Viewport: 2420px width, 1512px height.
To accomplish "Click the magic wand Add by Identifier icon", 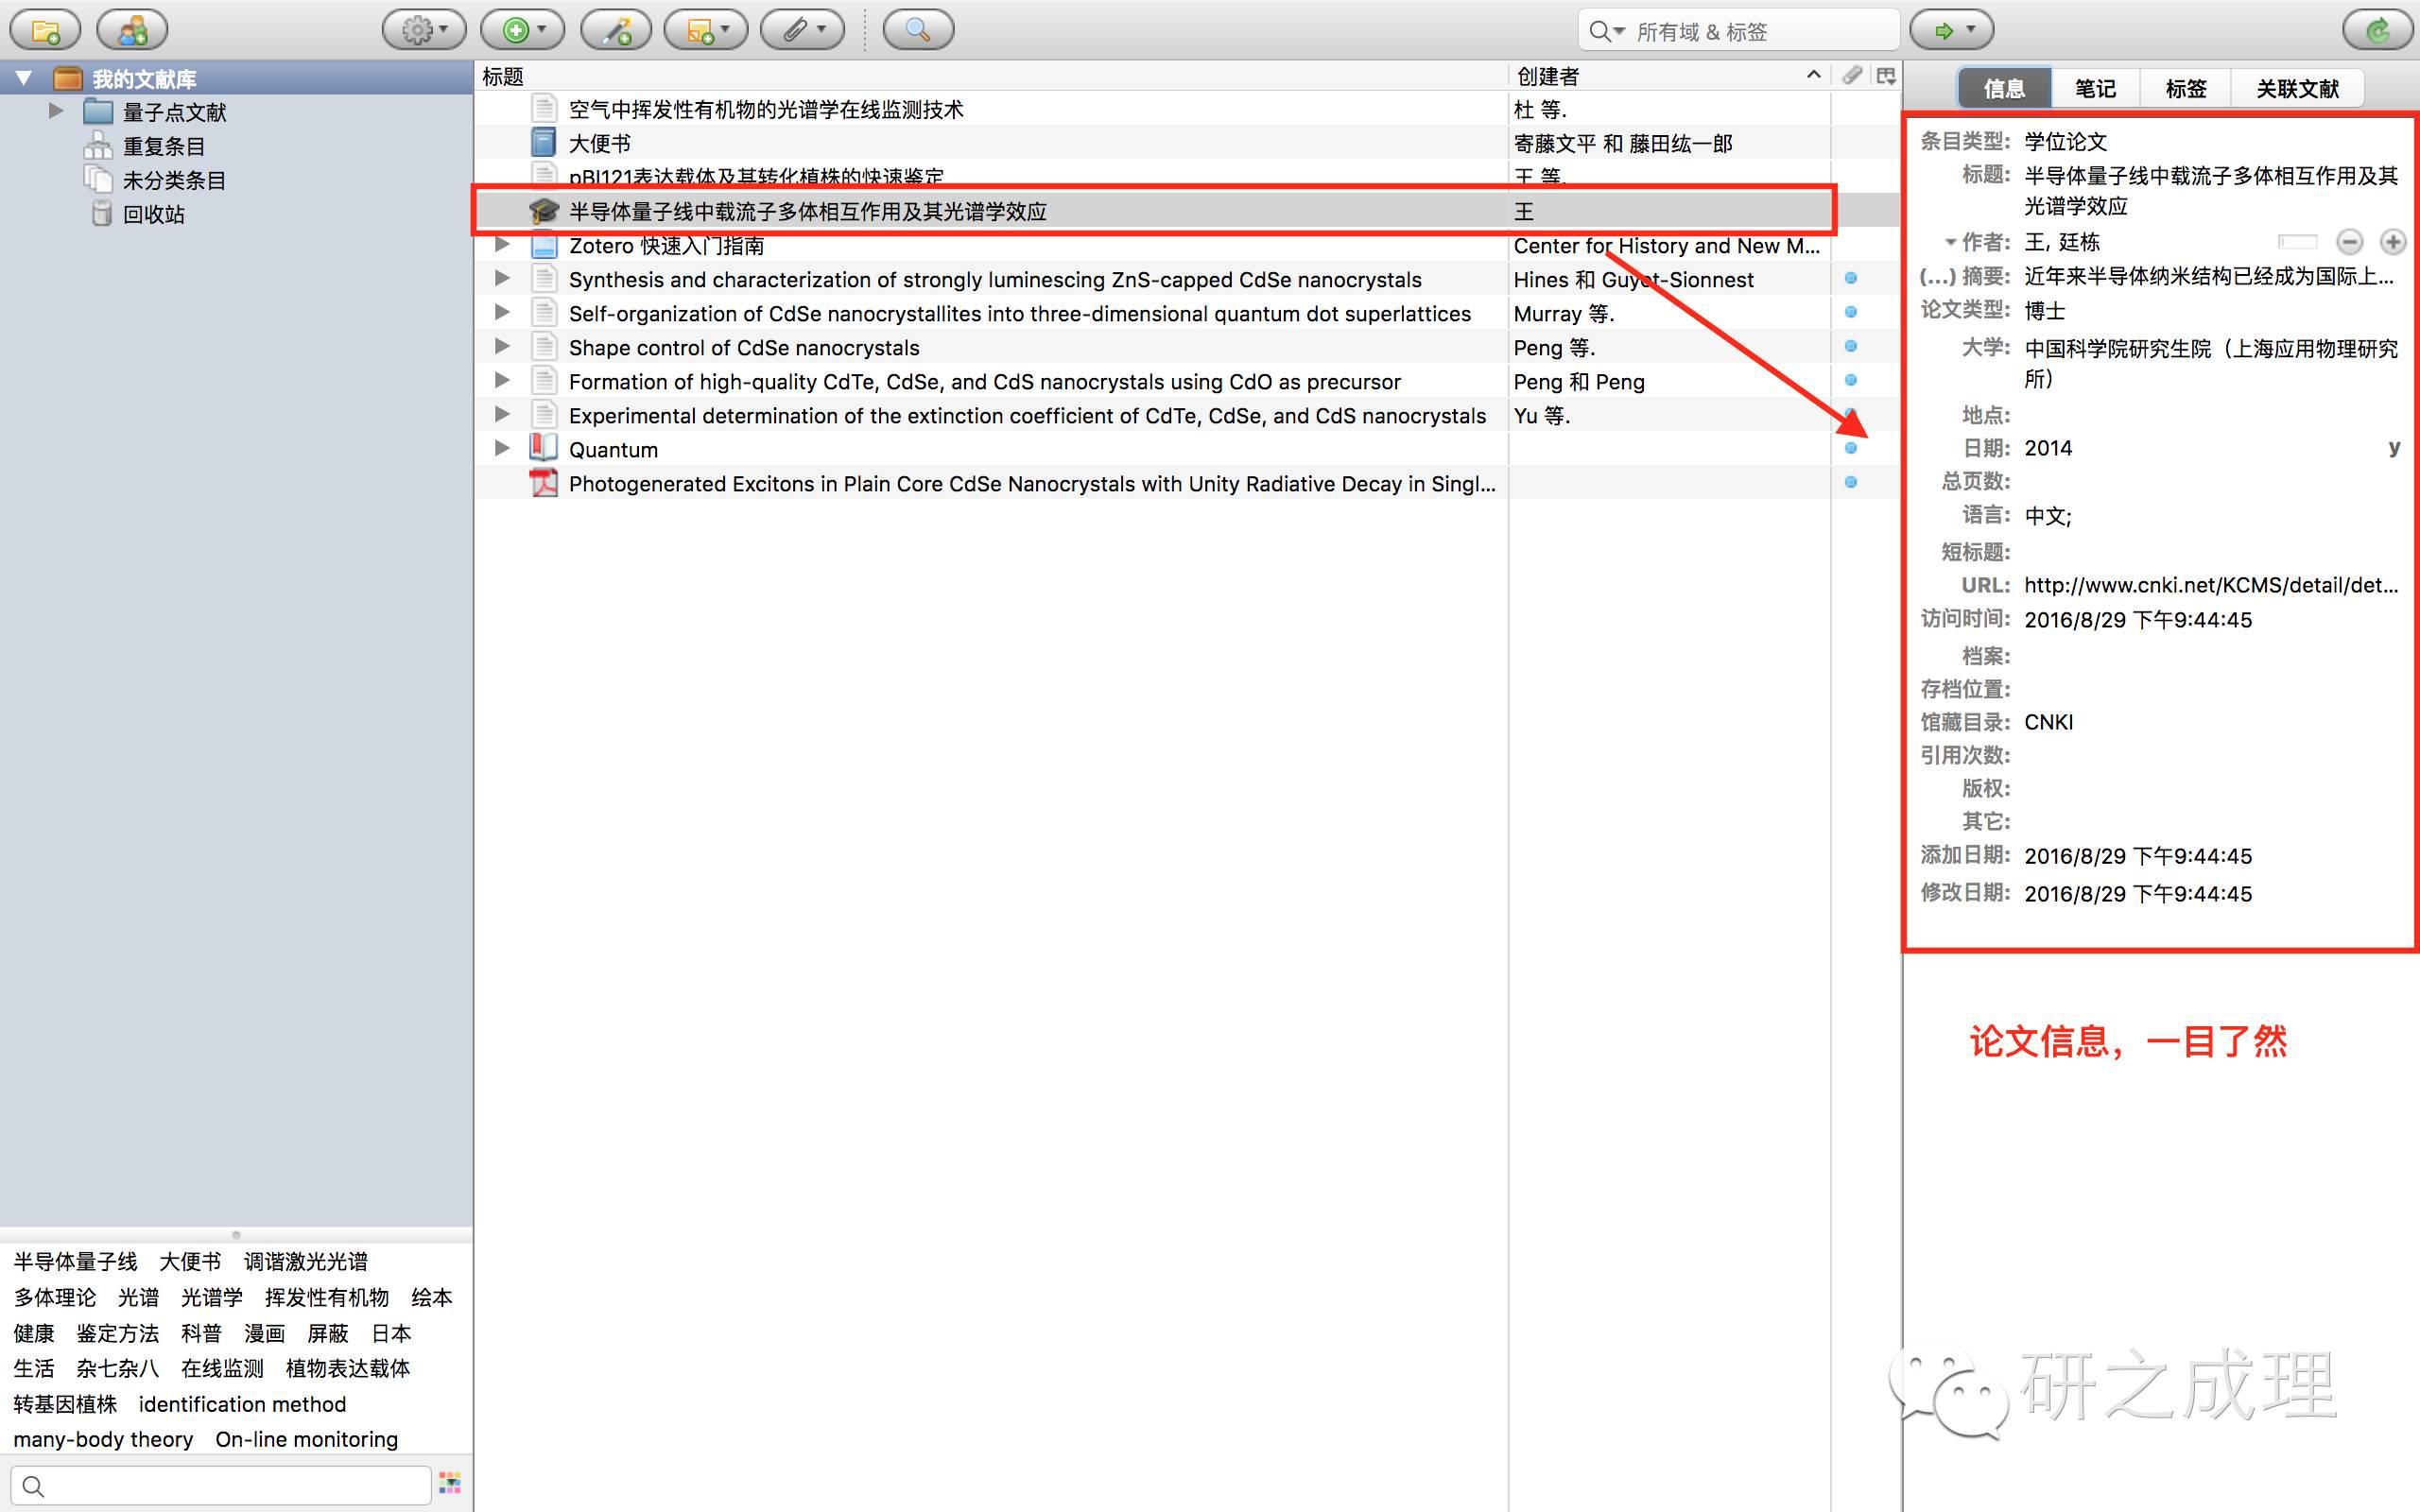I will [616, 30].
